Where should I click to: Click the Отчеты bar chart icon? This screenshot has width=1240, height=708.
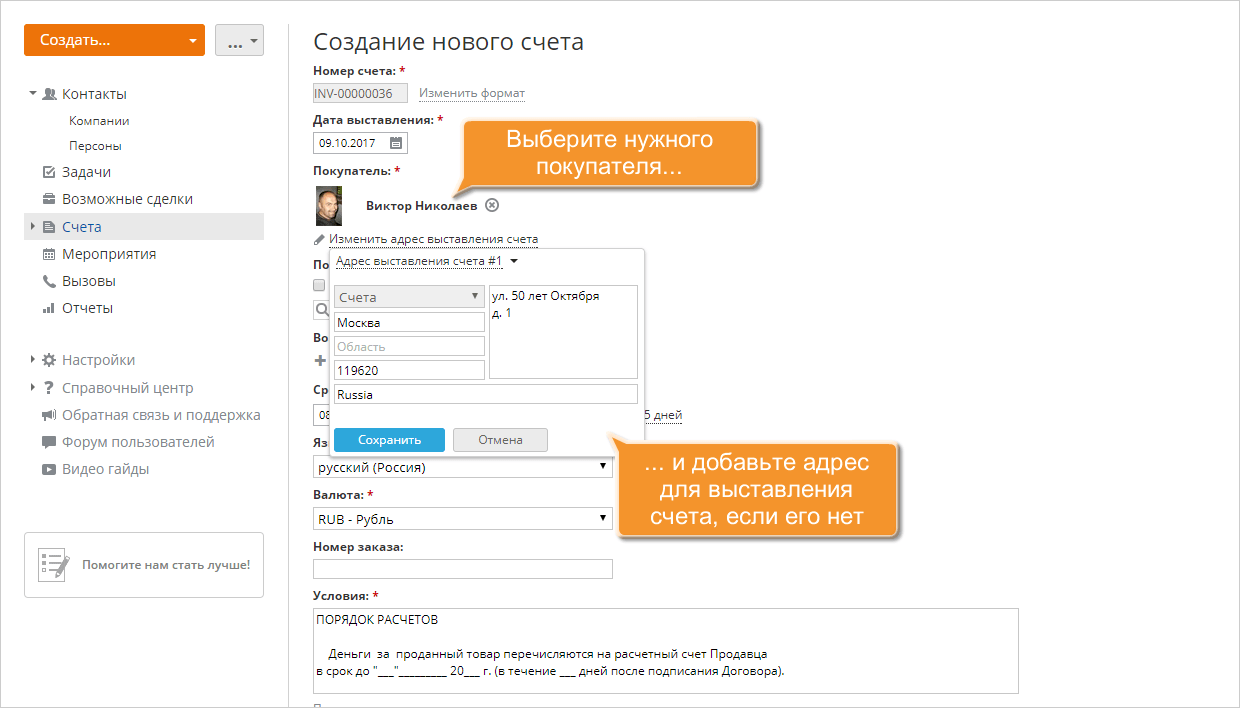click(x=49, y=308)
